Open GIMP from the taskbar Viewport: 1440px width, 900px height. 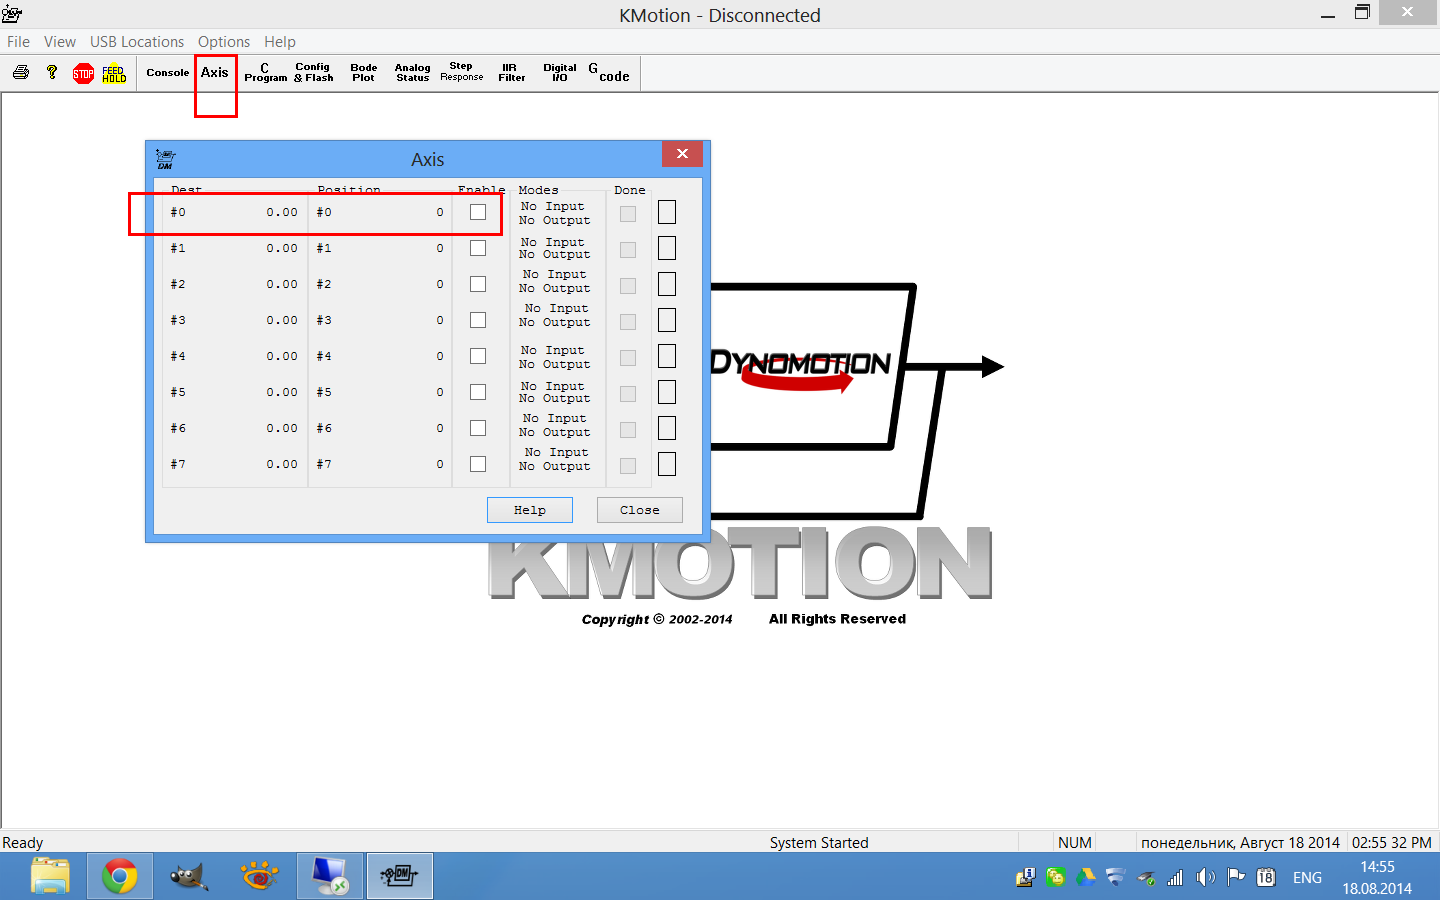click(x=189, y=877)
